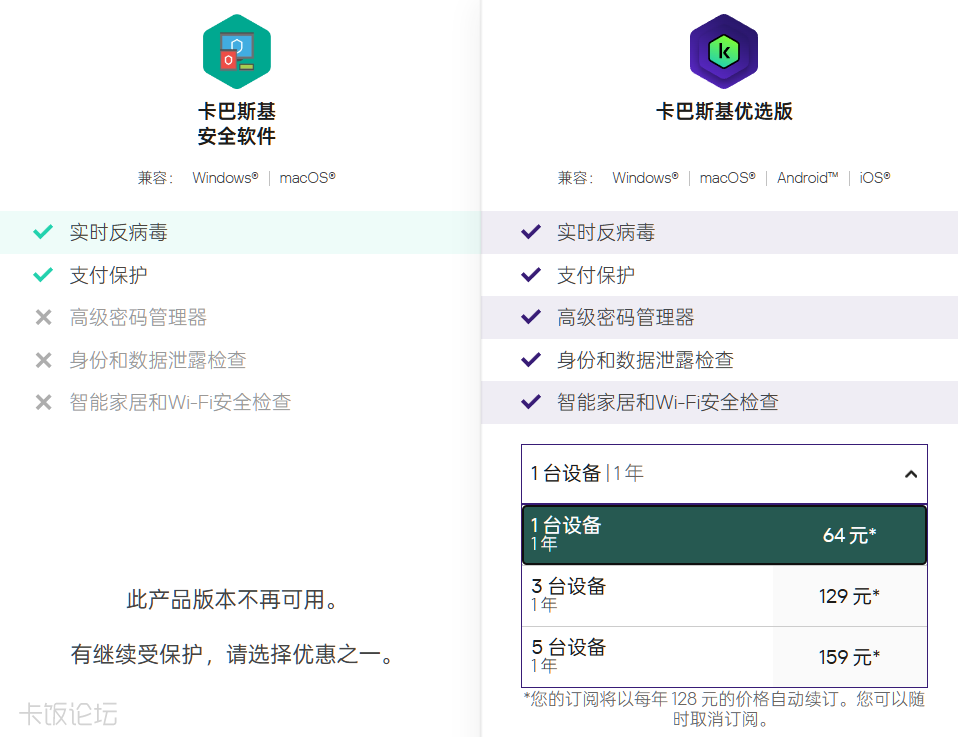Click purple checkmark for 身份和数据泄露检查
The height and width of the screenshot is (737, 958).
pyautogui.click(x=530, y=360)
